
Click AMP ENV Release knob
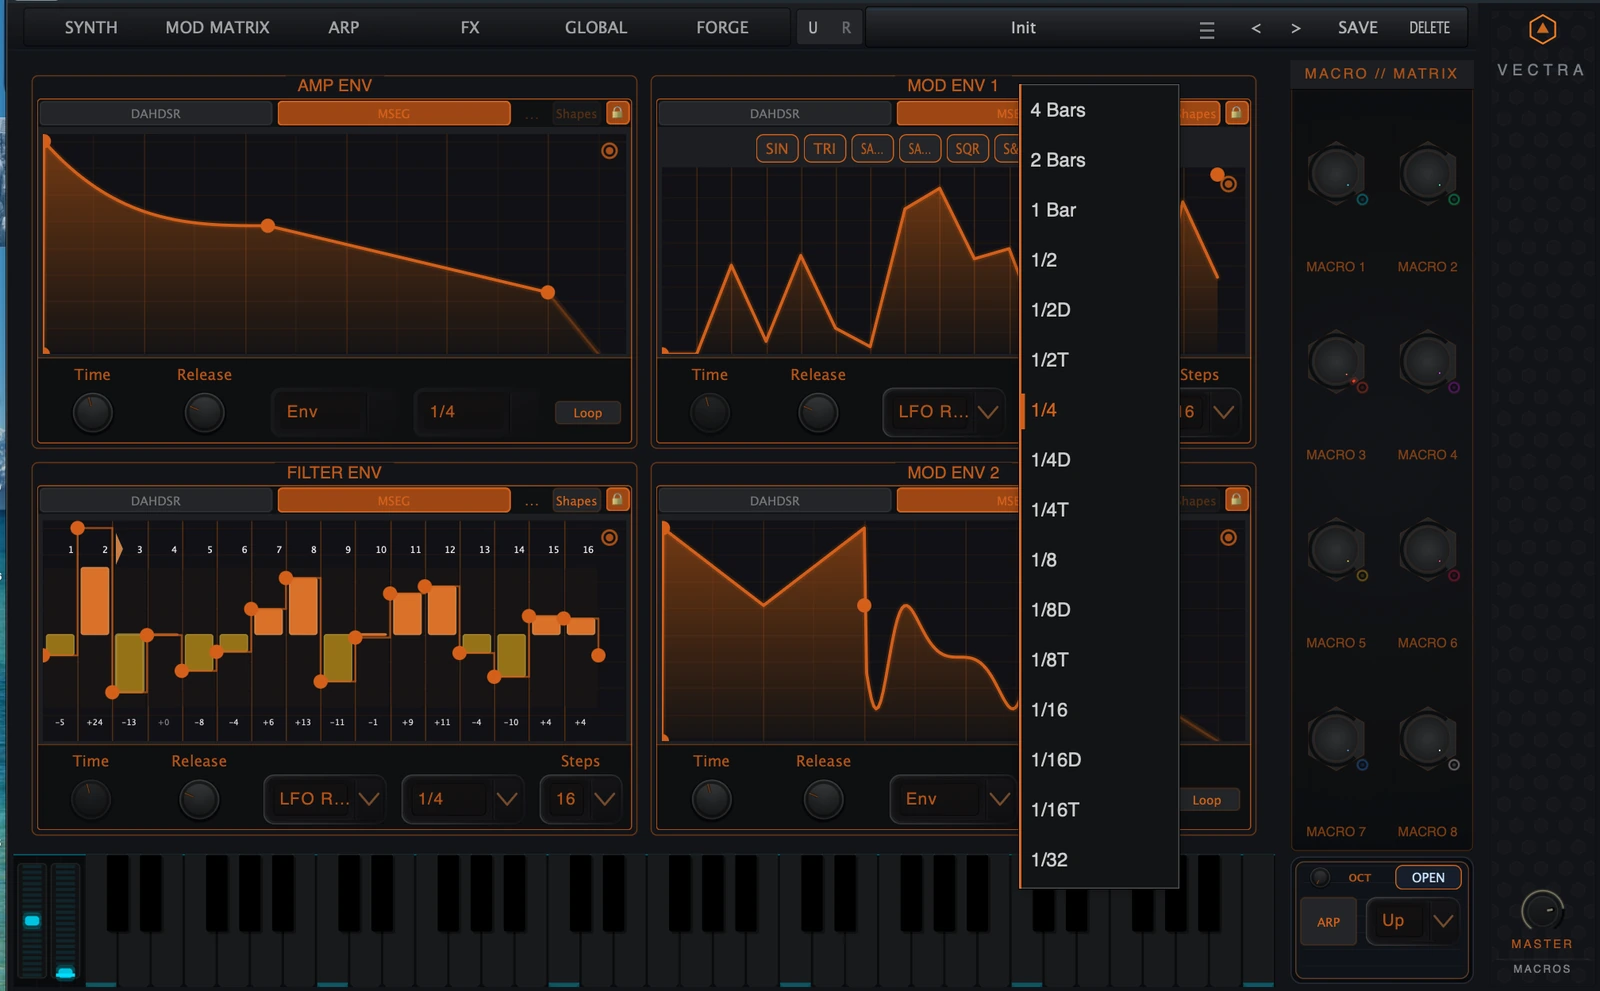(x=204, y=412)
